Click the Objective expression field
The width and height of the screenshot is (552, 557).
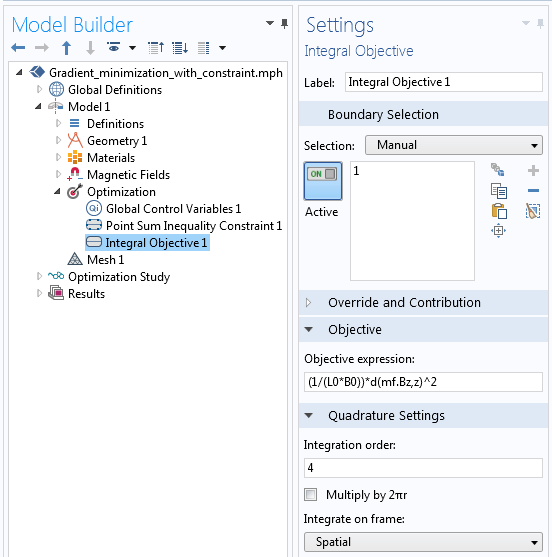[423, 382]
